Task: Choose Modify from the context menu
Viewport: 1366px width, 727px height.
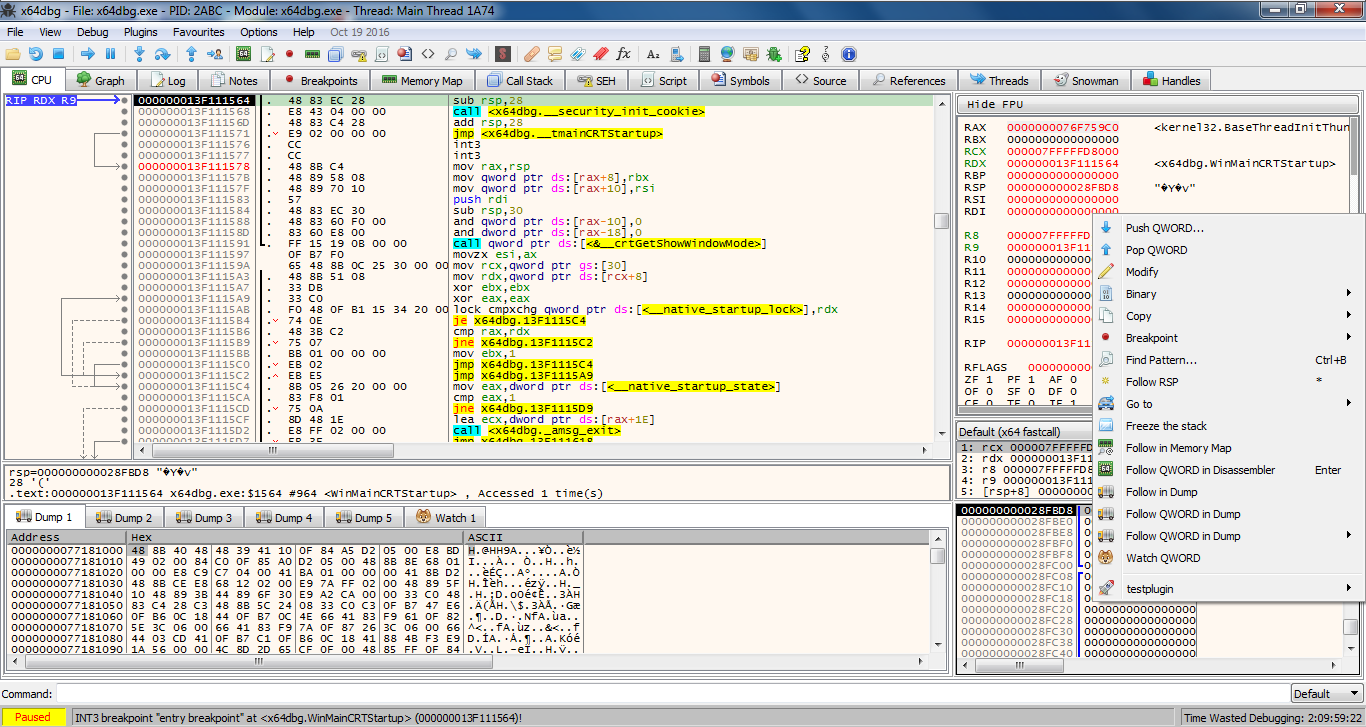Action: point(1142,272)
